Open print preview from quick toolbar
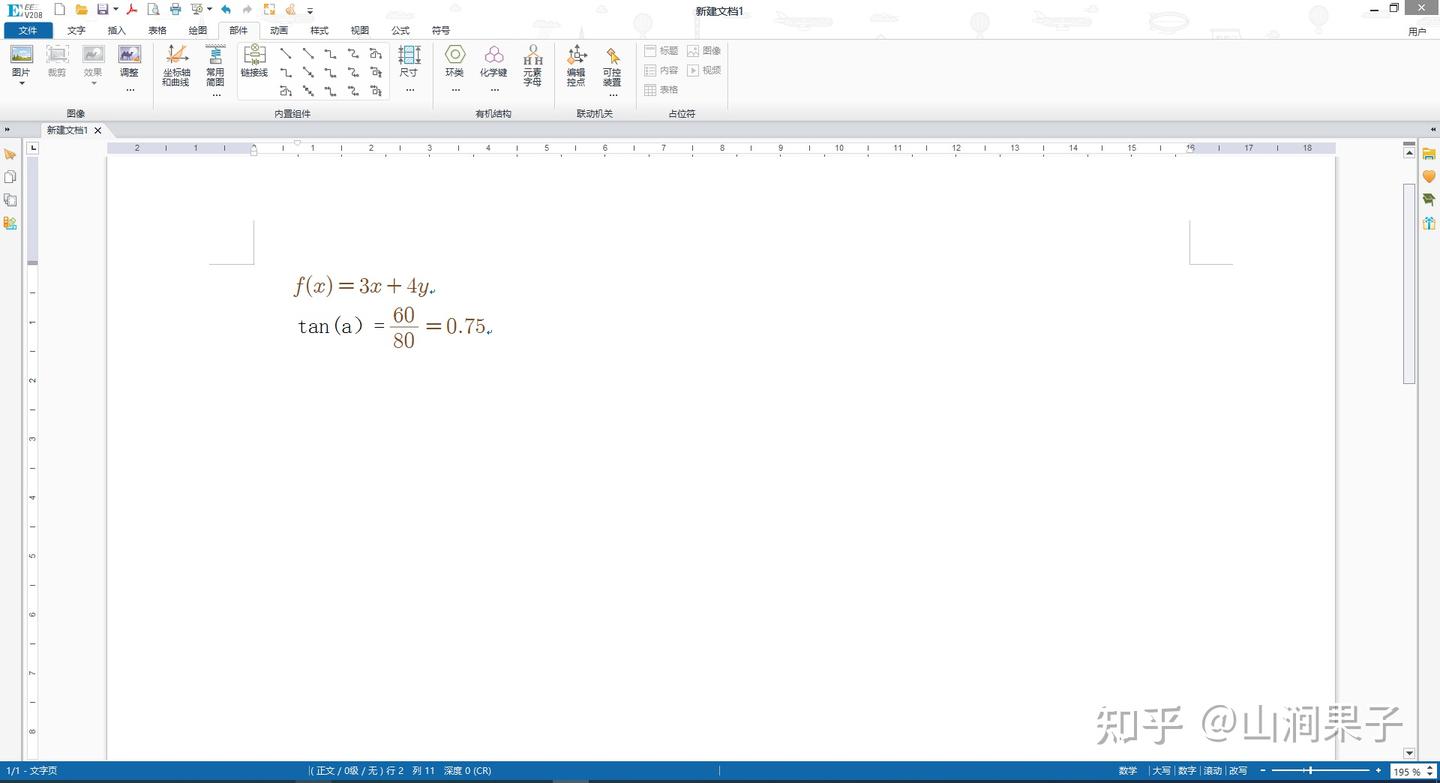Image resolution: width=1440 pixels, height=783 pixels. [x=153, y=9]
